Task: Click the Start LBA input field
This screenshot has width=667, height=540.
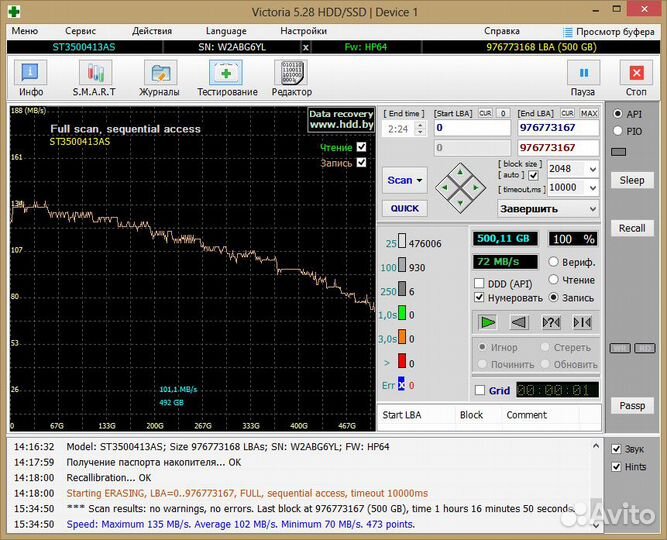Action: click(x=472, y=128)
